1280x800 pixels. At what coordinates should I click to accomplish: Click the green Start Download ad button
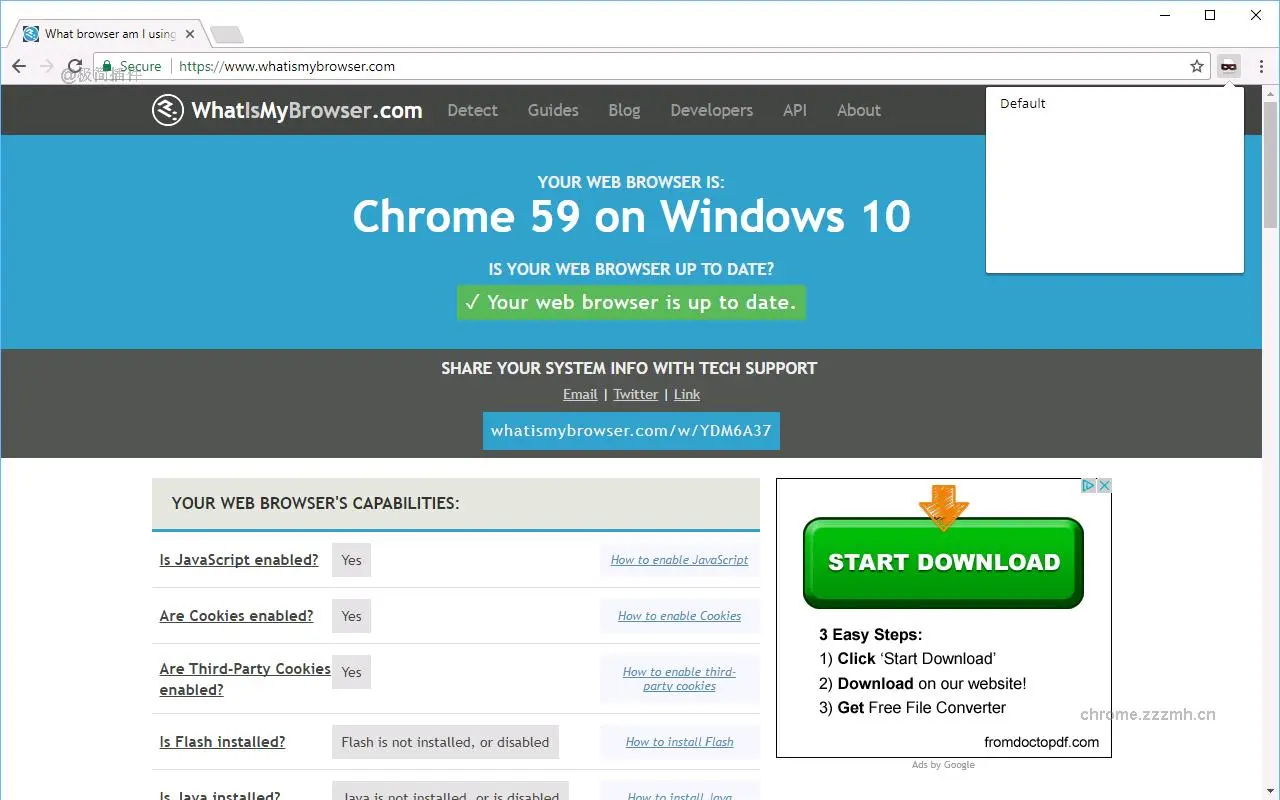(x=942, y=562)
